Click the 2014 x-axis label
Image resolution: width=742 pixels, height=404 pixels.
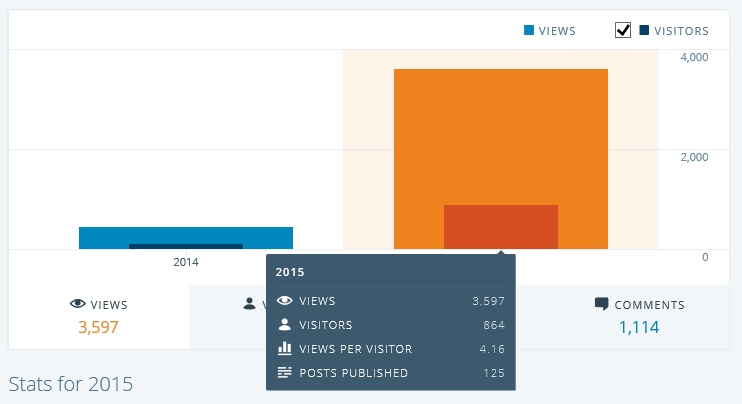(185, 262)
